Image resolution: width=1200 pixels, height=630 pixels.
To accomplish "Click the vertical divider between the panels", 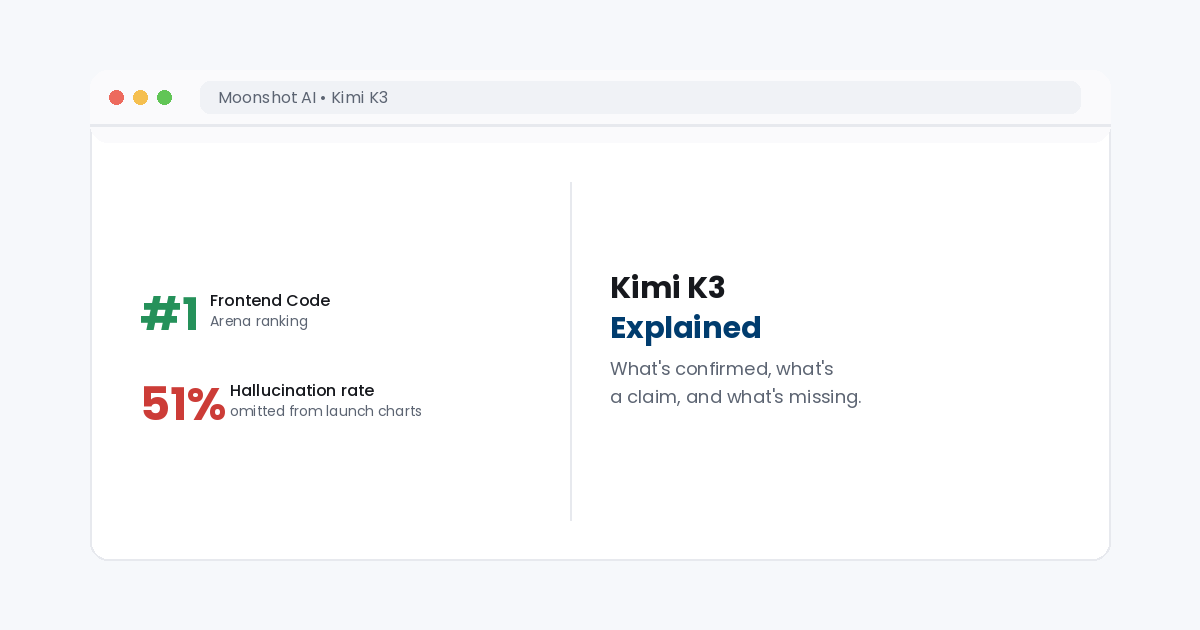I will click(571, 351).
